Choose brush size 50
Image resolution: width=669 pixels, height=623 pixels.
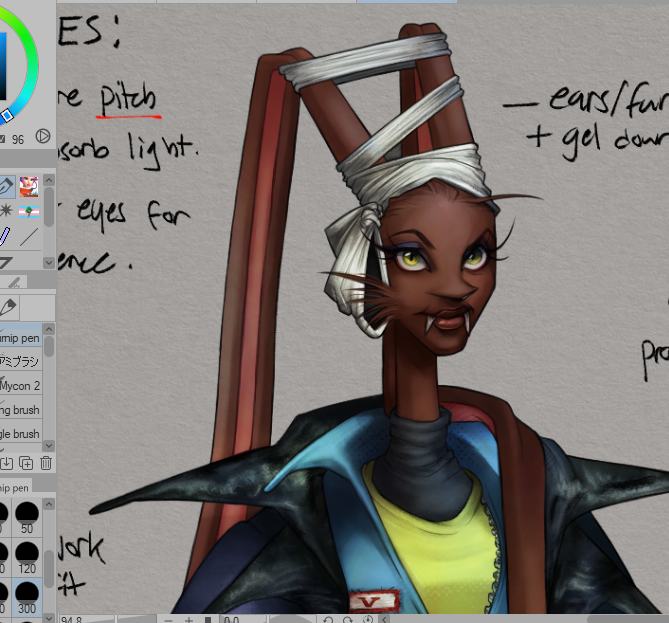(x=26, y=518)
